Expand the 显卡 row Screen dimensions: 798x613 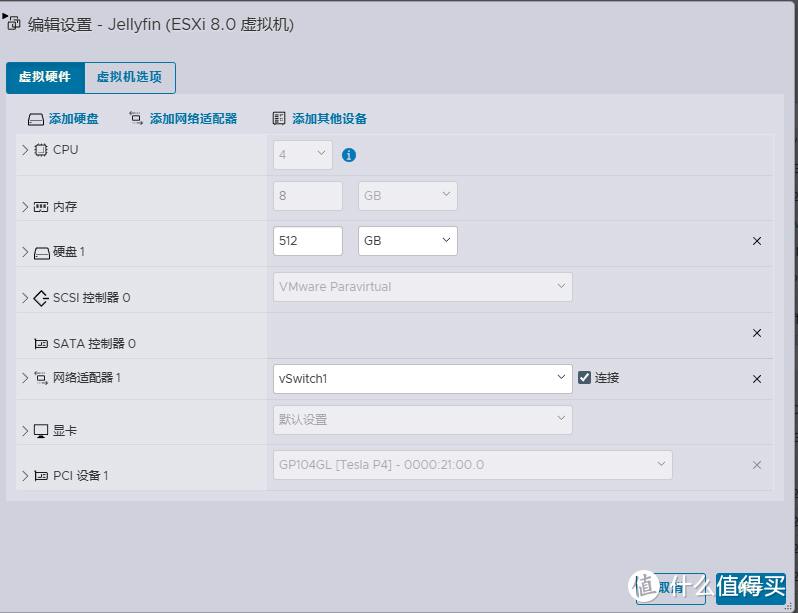(25, 431)
